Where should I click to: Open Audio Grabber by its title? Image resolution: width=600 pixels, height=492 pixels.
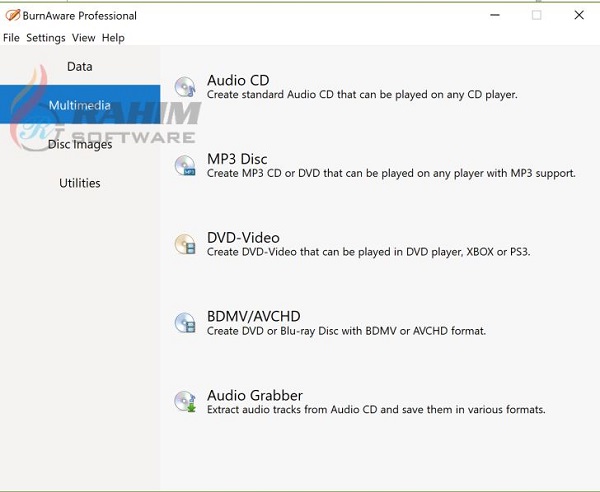pos(255,395)
